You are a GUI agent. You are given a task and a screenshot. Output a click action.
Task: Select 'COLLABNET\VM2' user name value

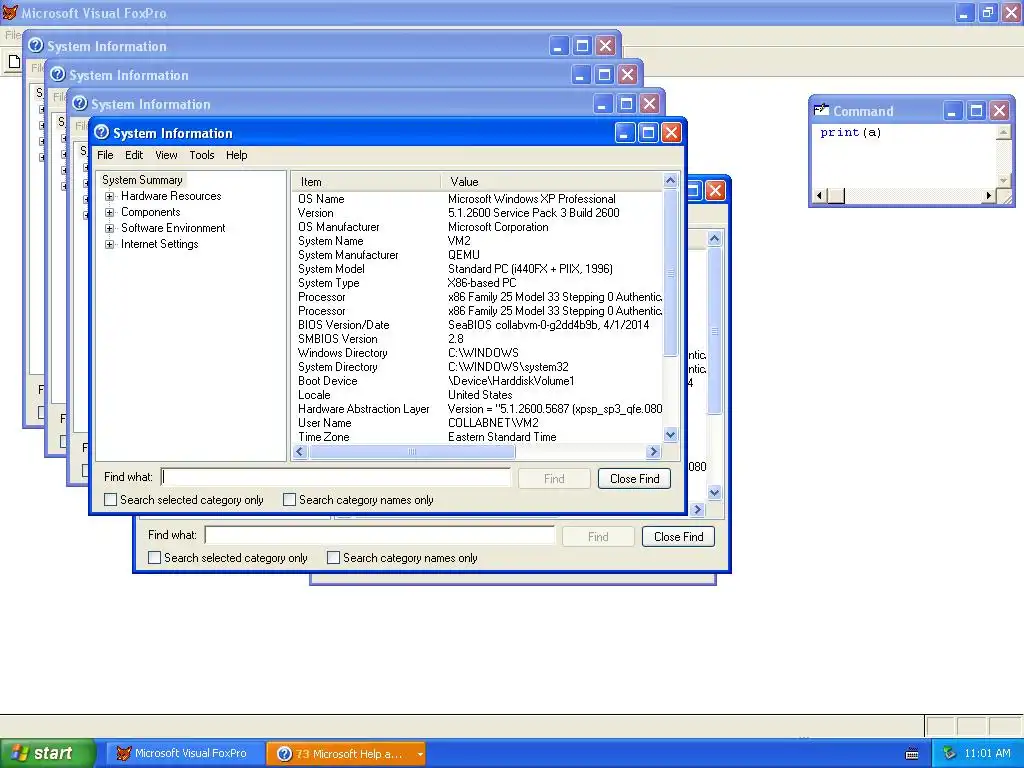(493, 423)
